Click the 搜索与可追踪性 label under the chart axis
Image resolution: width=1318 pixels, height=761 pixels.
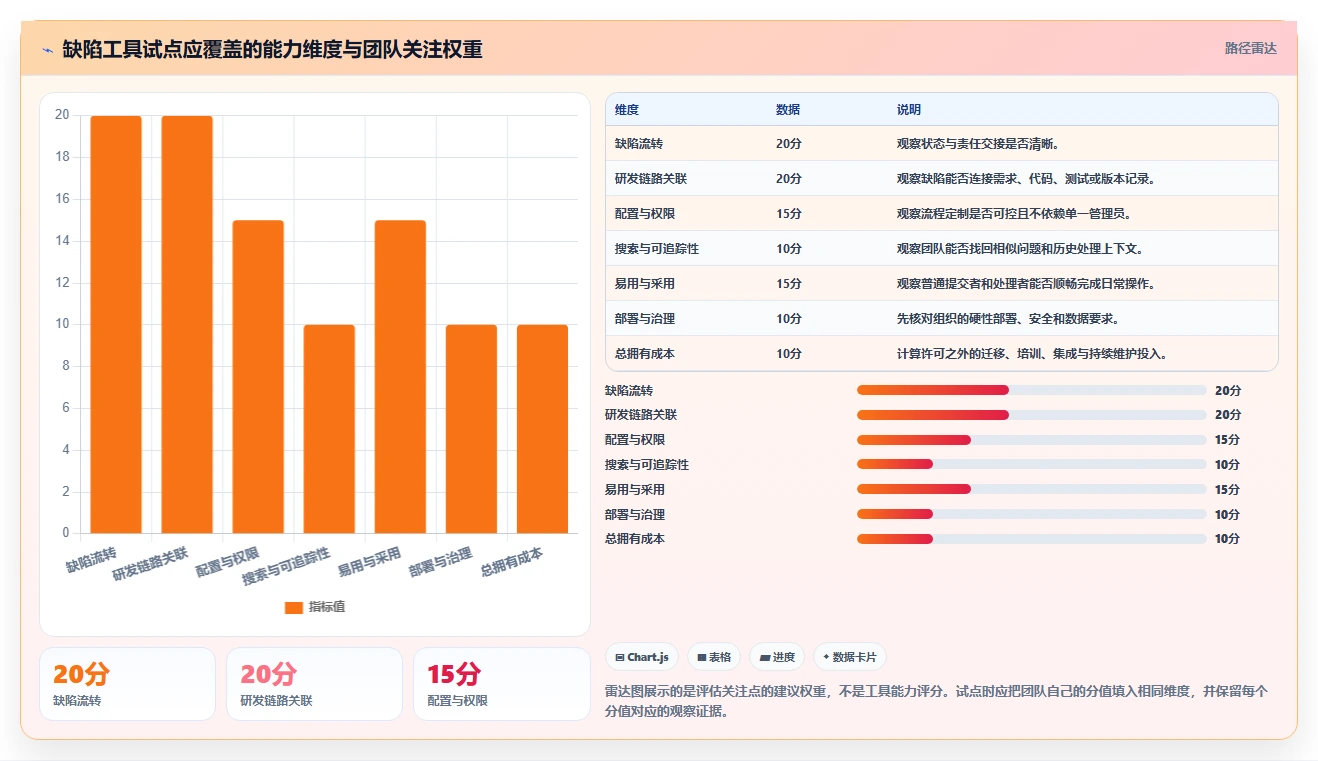point(287,566)
